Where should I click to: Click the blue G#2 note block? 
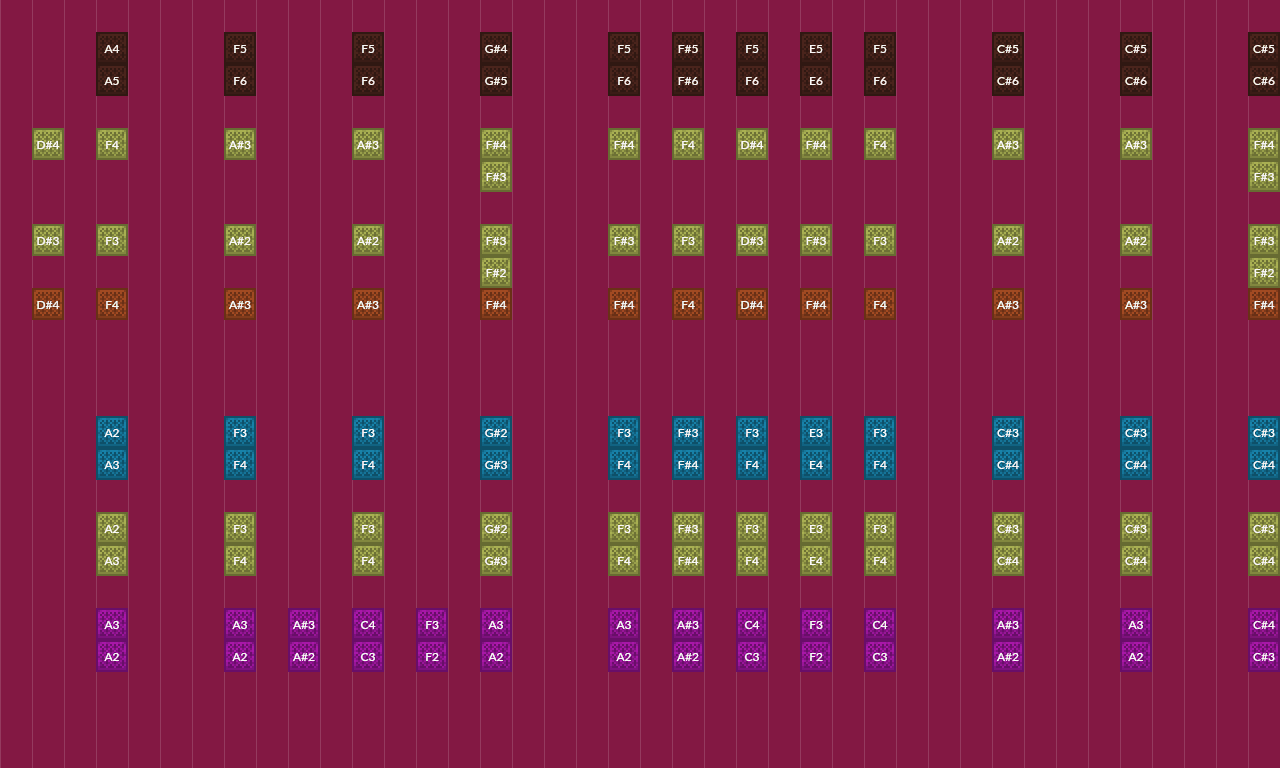[496, 433]
